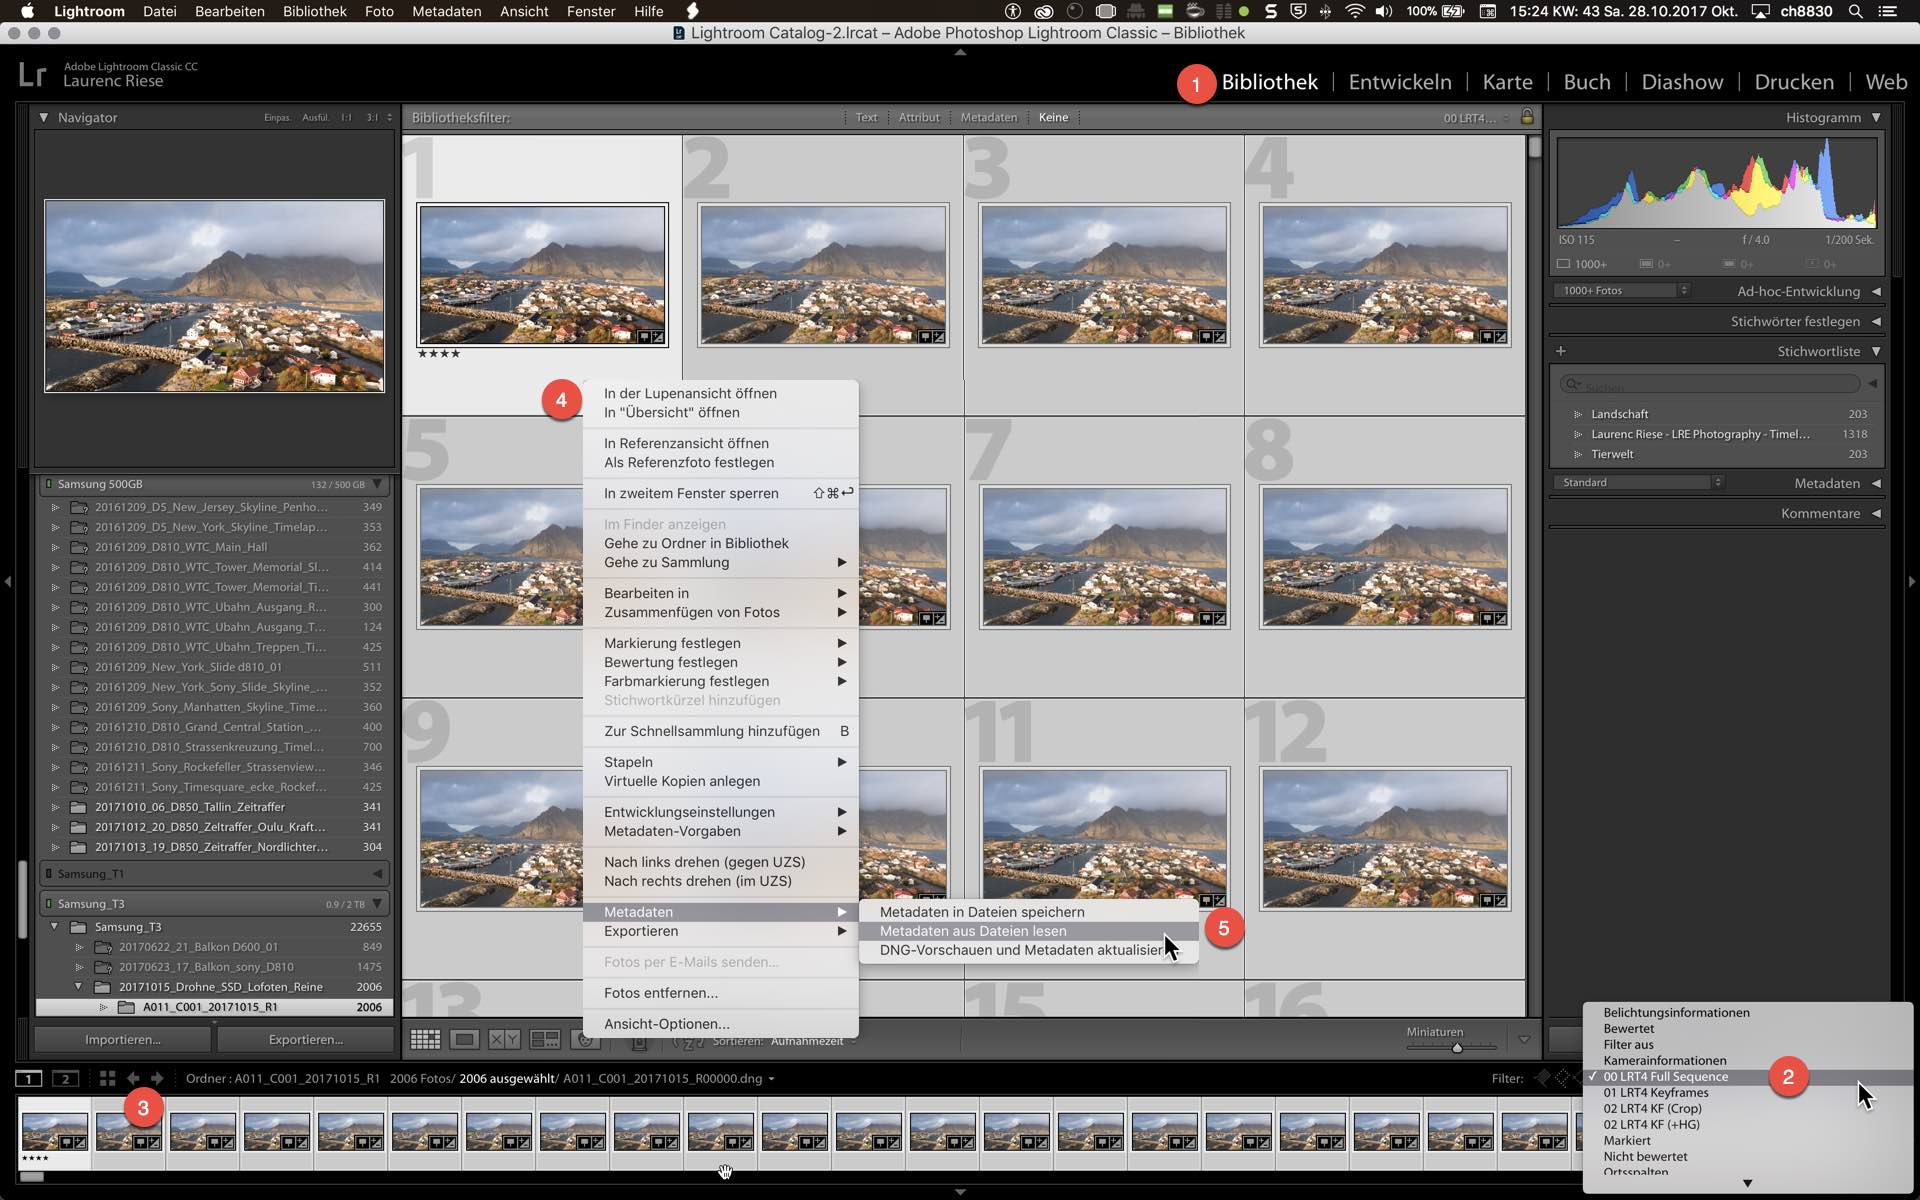Open Metadaten menu in menu bar
Viewport: 1920px width, 1200px height.
coord(447,11)
